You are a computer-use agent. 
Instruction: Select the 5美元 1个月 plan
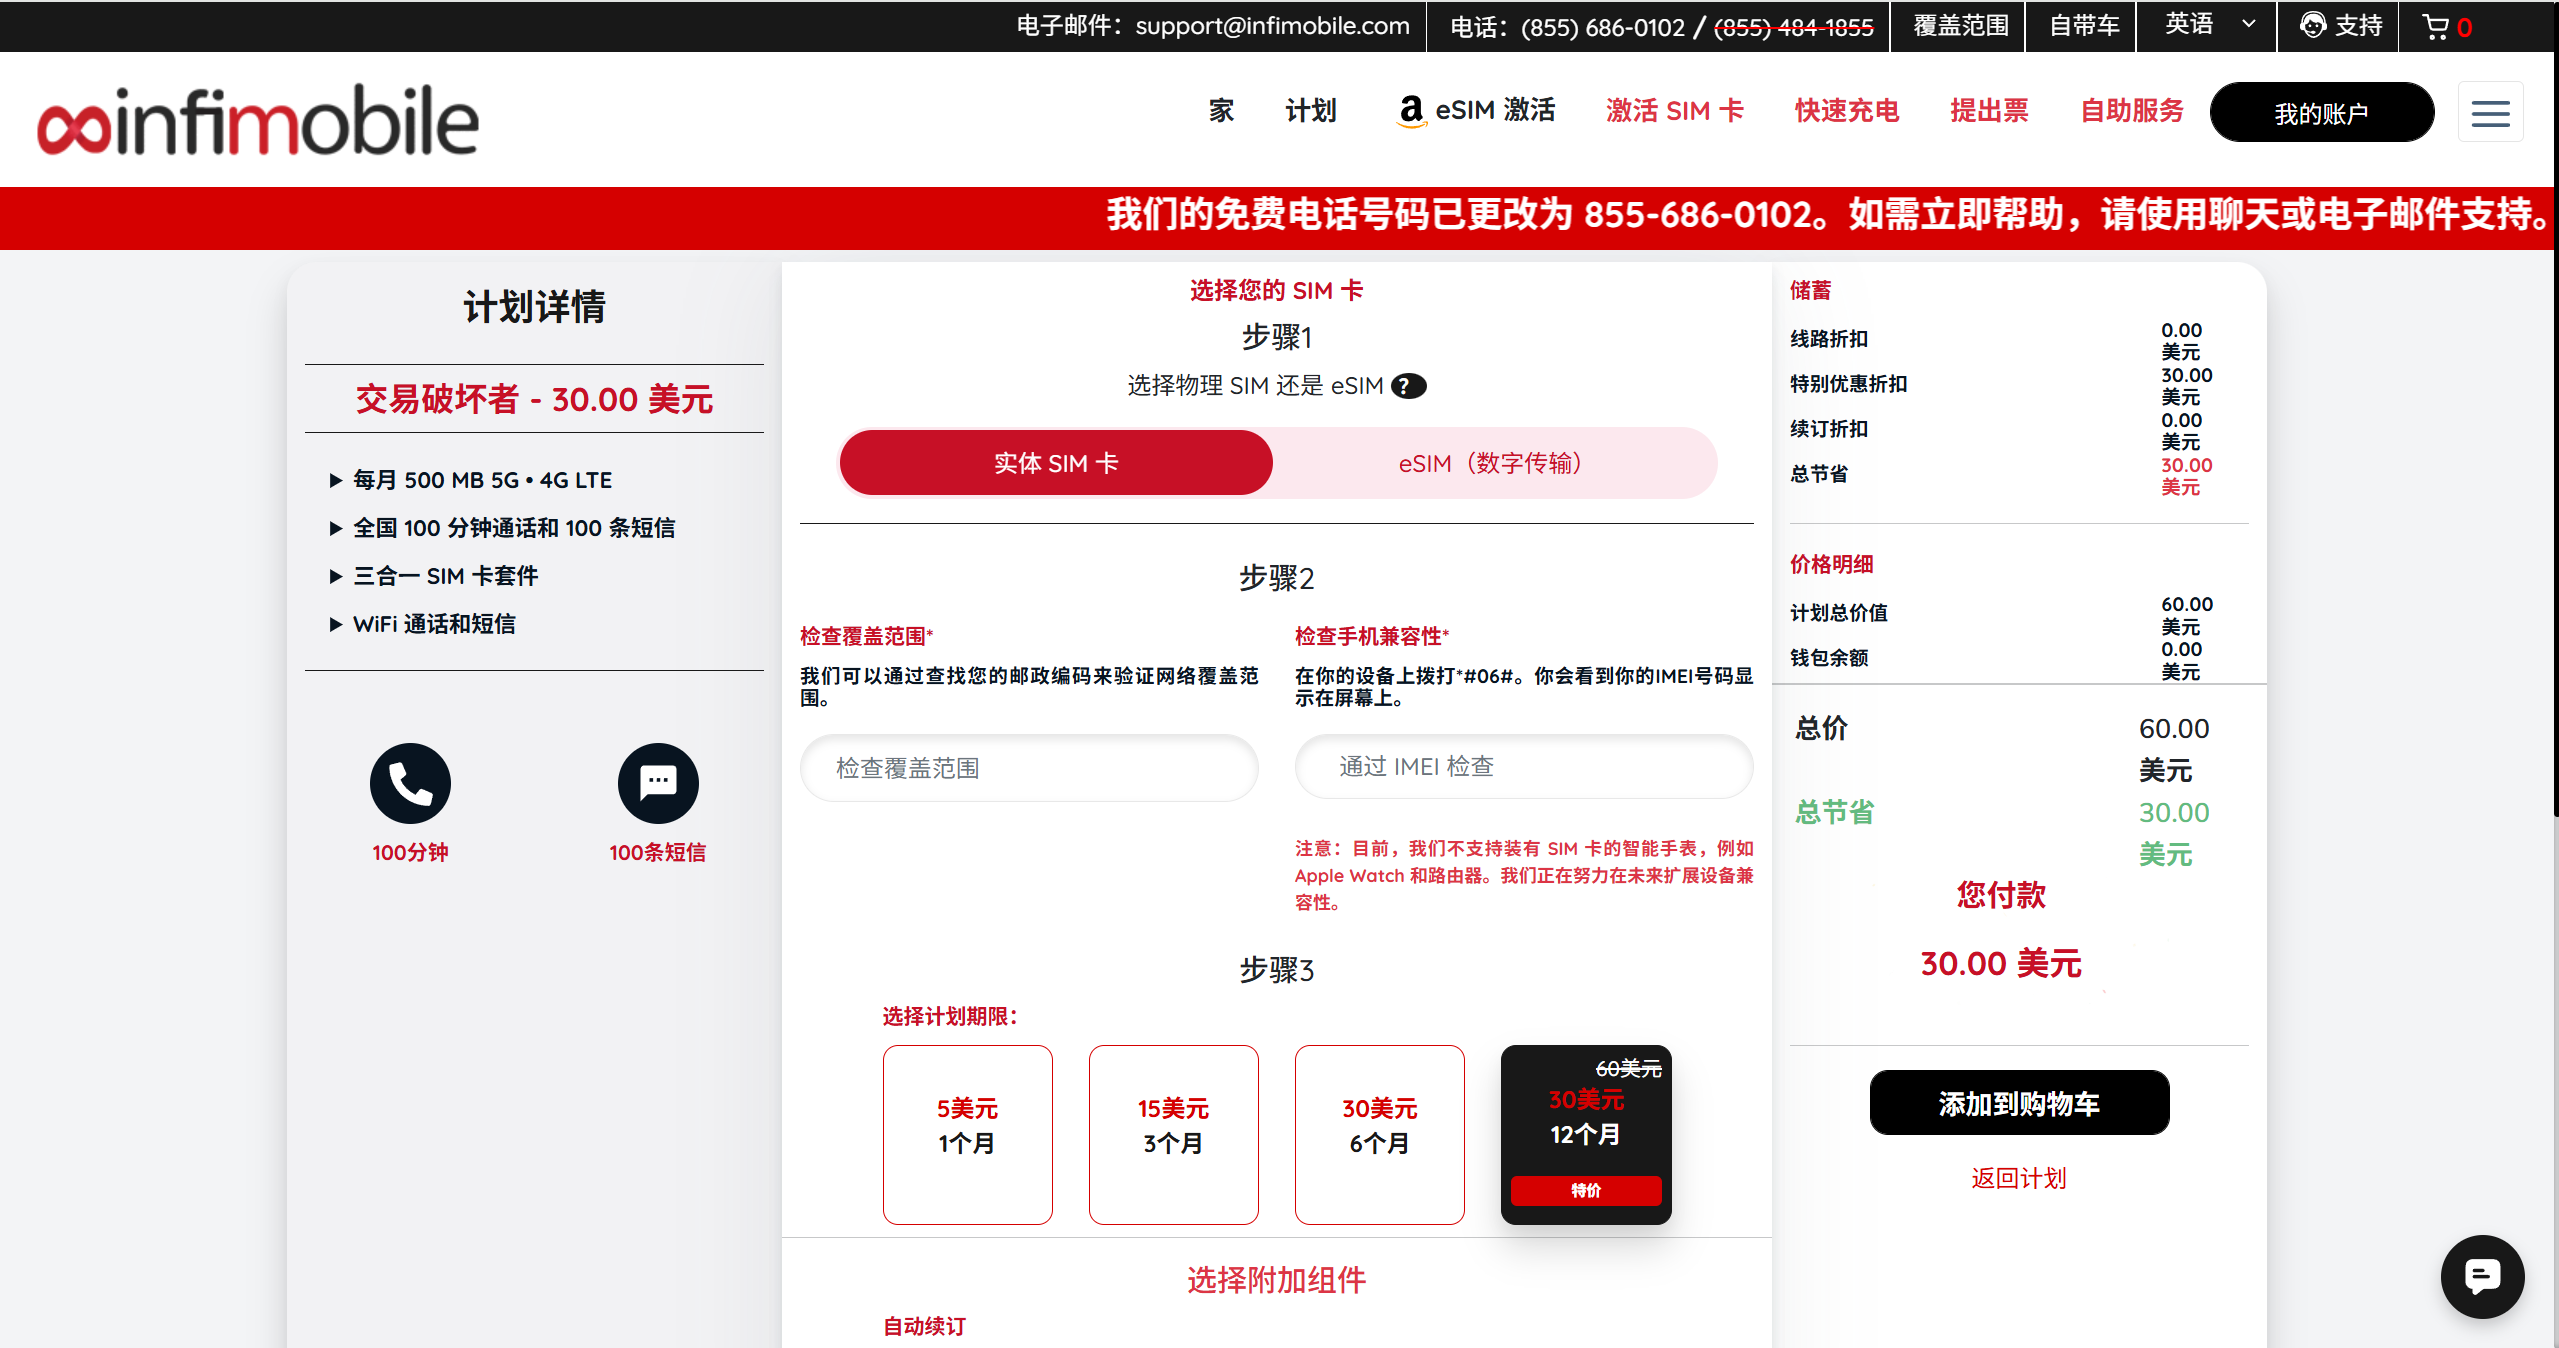coord(967,1134)
